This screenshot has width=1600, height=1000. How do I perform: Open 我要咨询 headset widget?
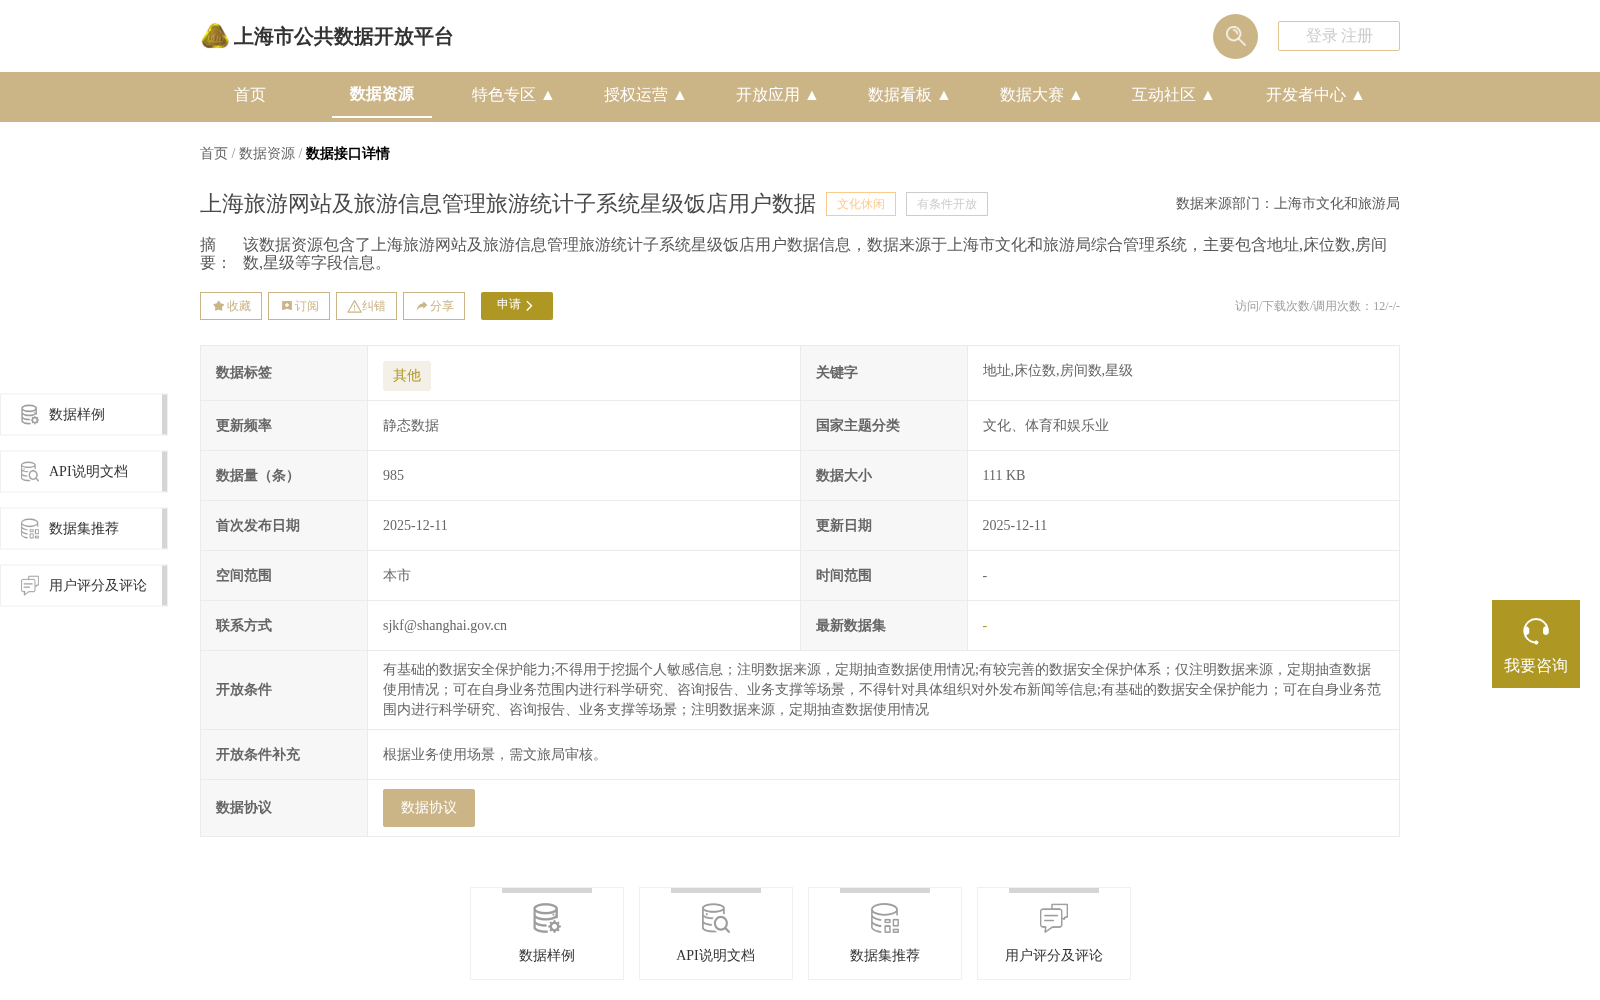pos(1536,644)
